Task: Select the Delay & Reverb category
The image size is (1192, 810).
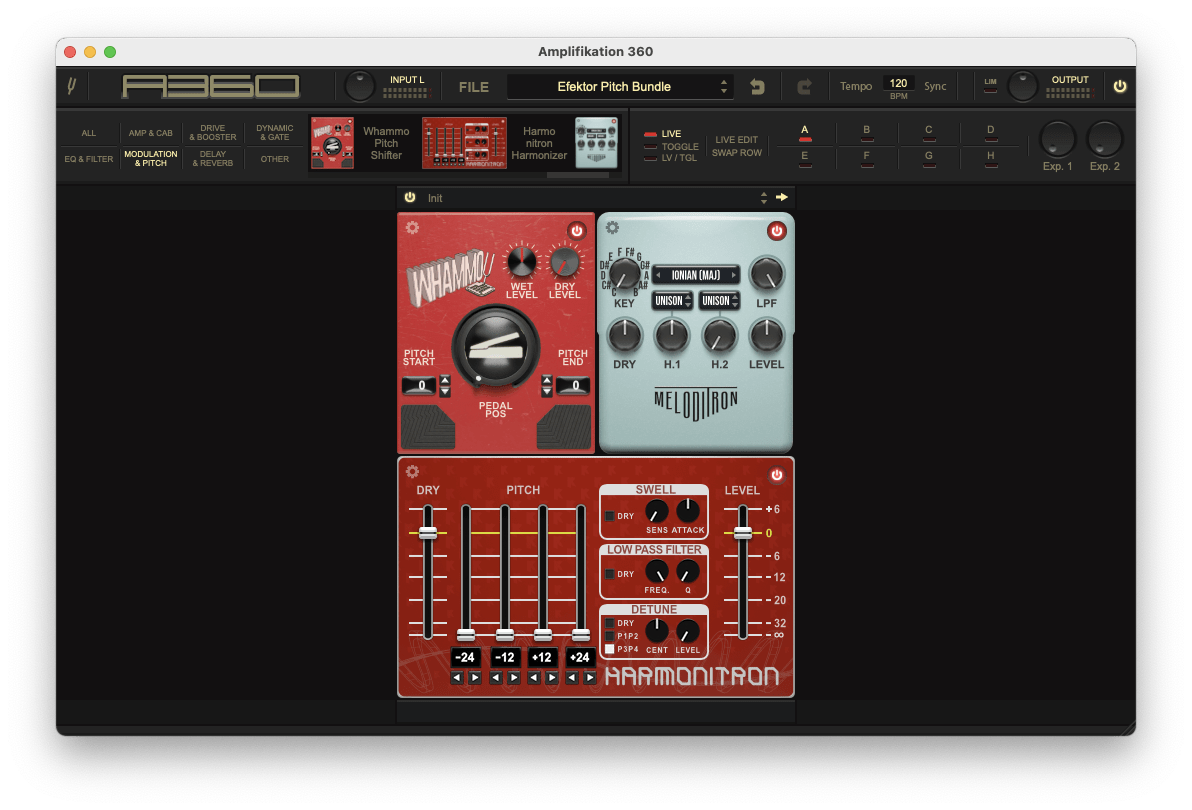Action: (211, 159)
